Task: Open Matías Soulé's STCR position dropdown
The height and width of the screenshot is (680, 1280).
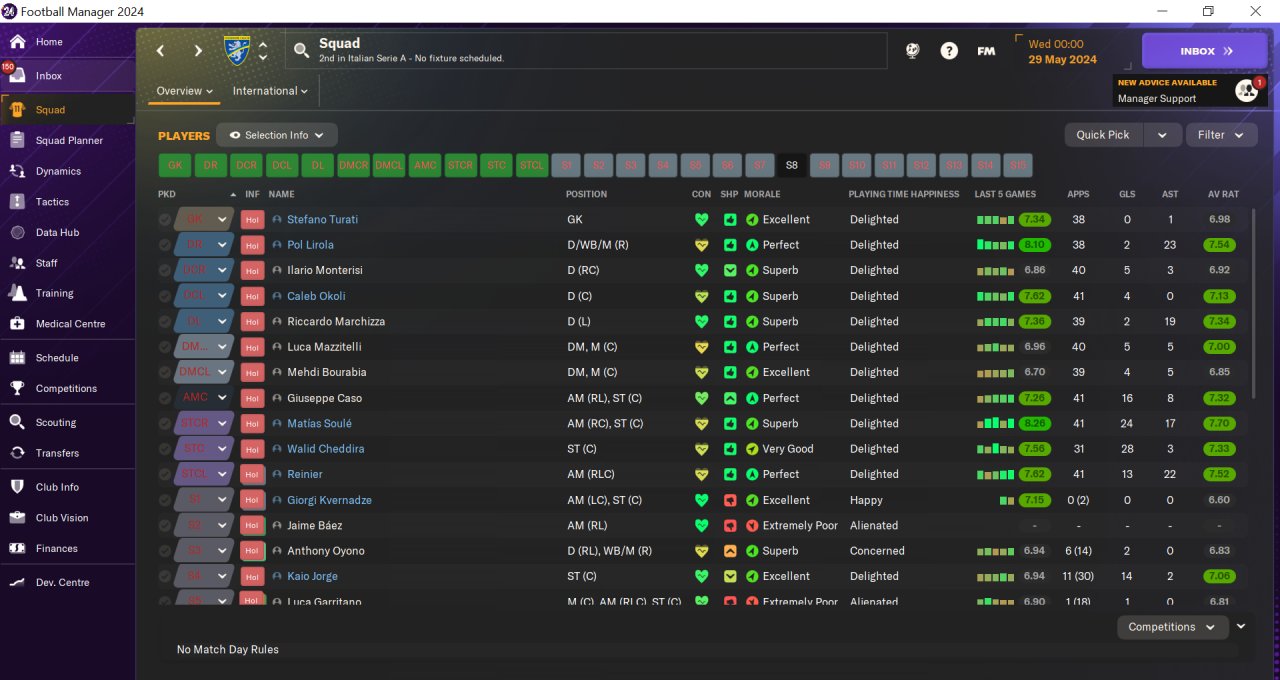Action: [205, 423]
